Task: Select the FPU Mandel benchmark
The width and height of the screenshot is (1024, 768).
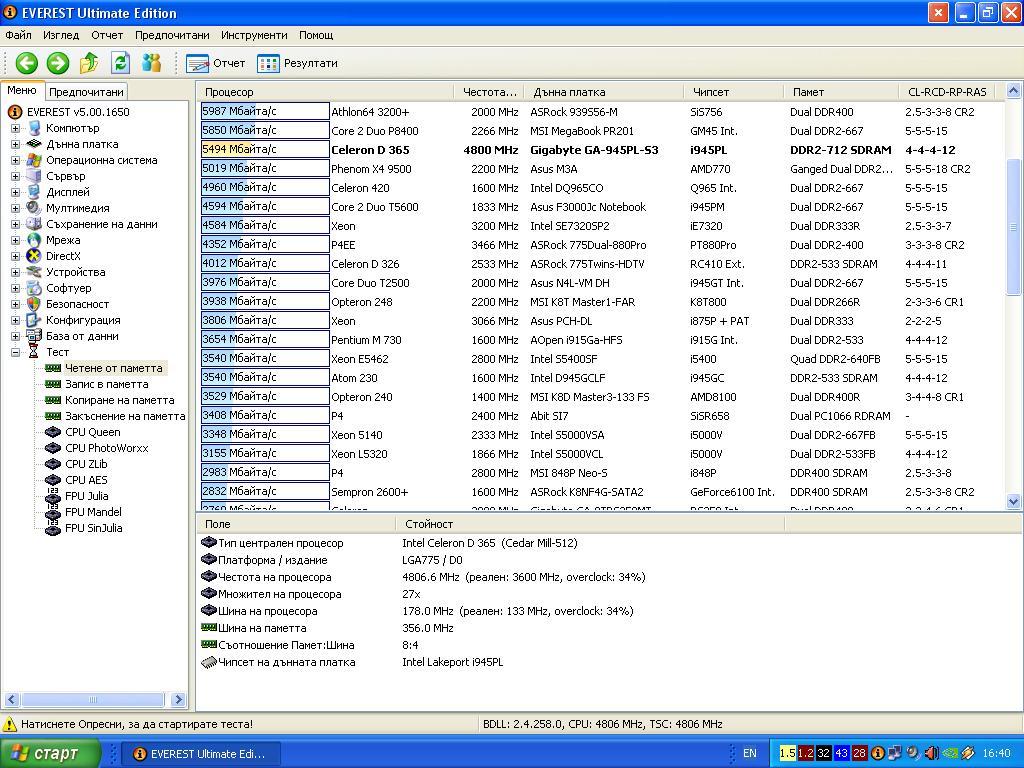Action: (x=93, y=512)
